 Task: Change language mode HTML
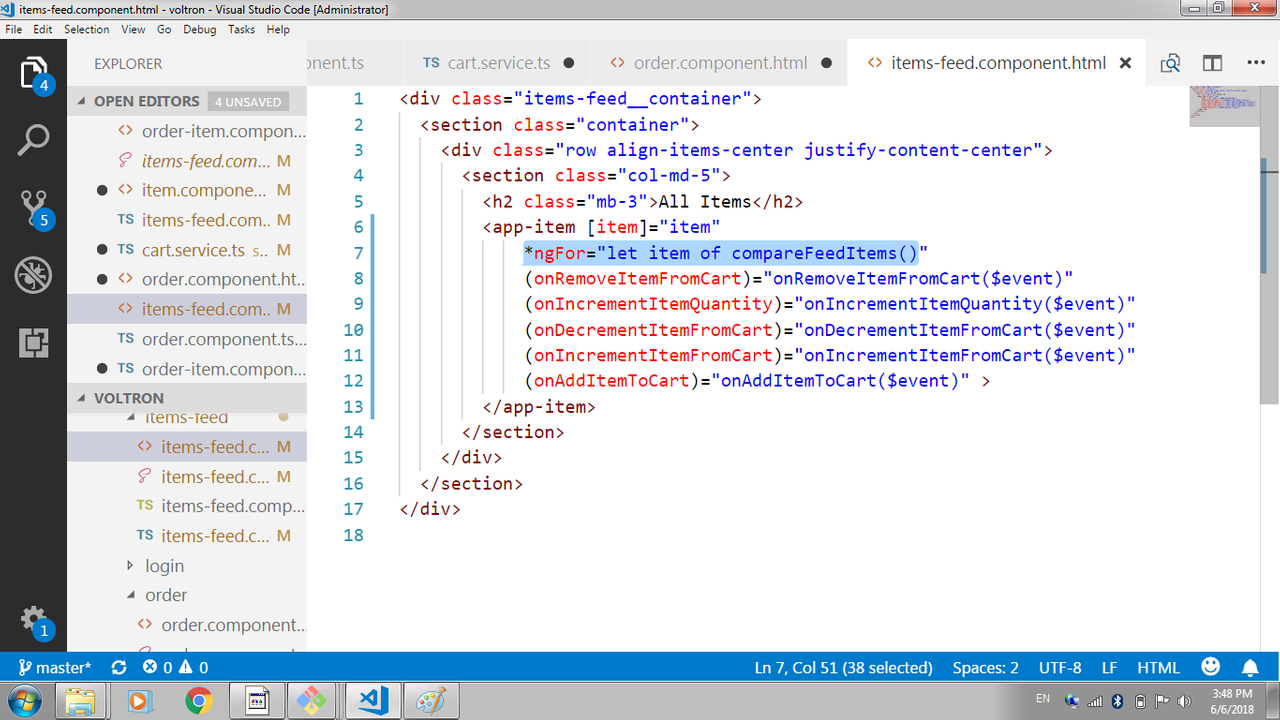[x=1158, y=667]
